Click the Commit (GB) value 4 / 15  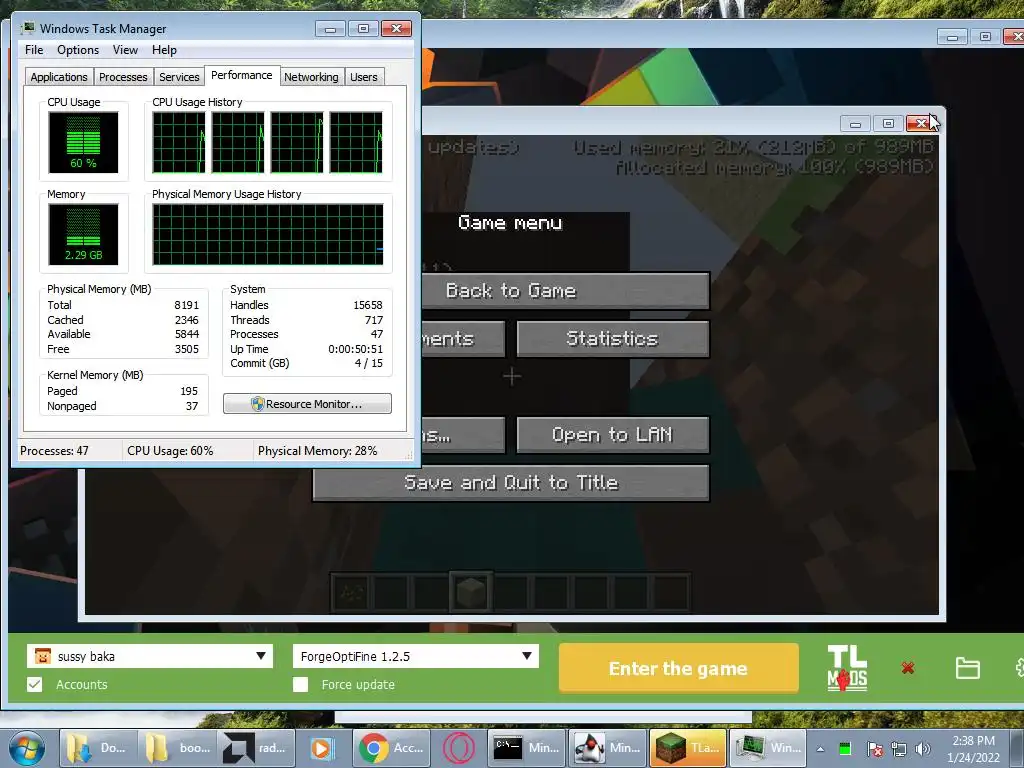click(x=369, y=363)
